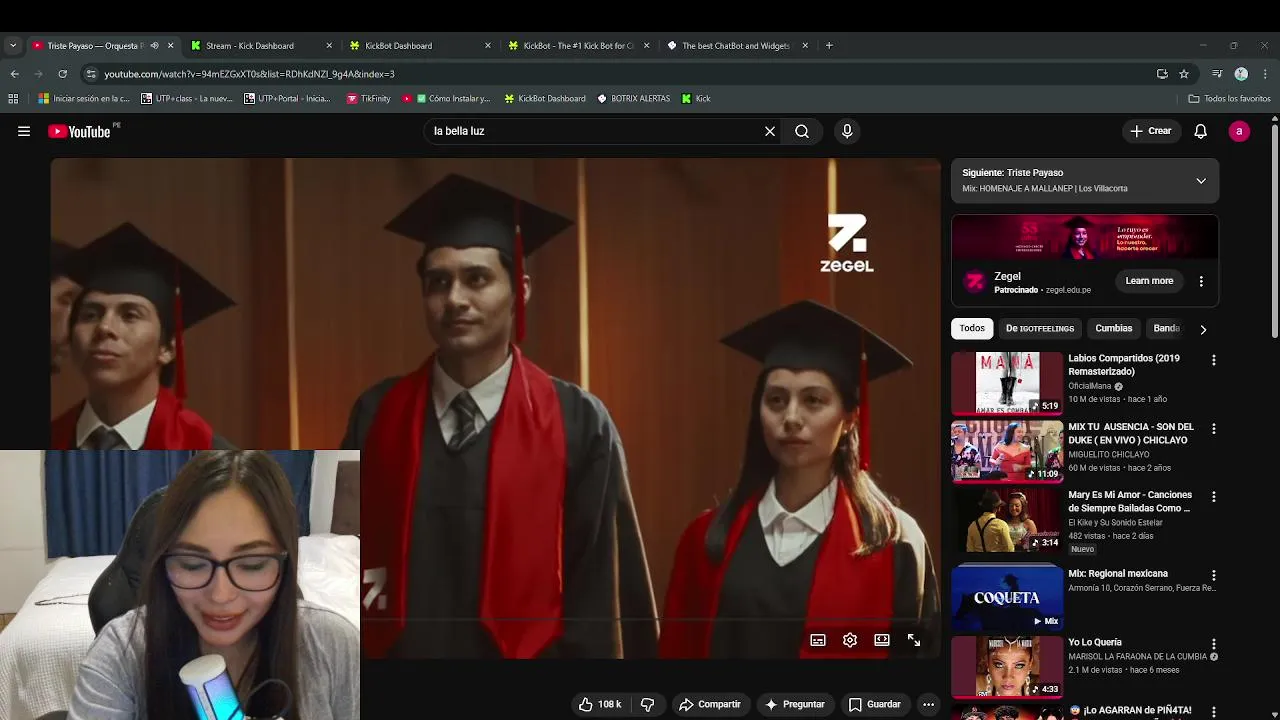The image size is (1280, 720).
Task: Save the video with Guardar
Action: (x=874, y=704)
